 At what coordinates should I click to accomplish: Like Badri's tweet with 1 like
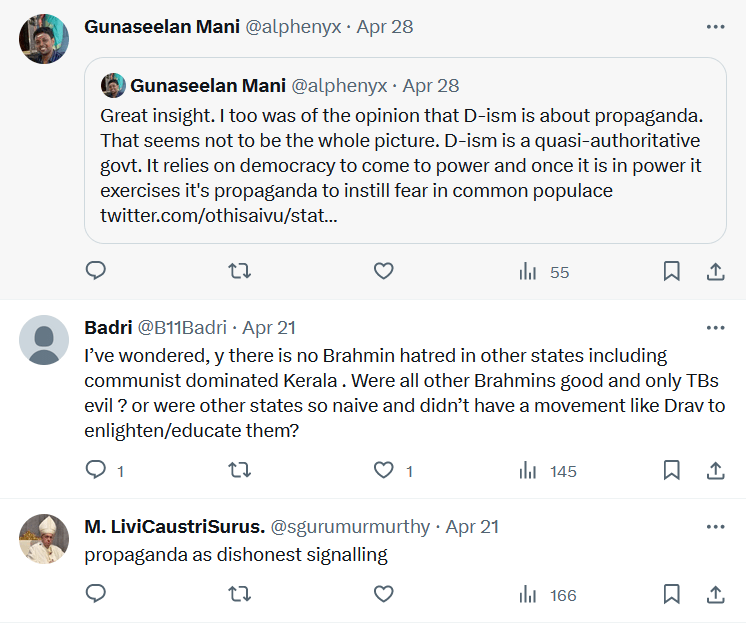click(x=383, y=470)
